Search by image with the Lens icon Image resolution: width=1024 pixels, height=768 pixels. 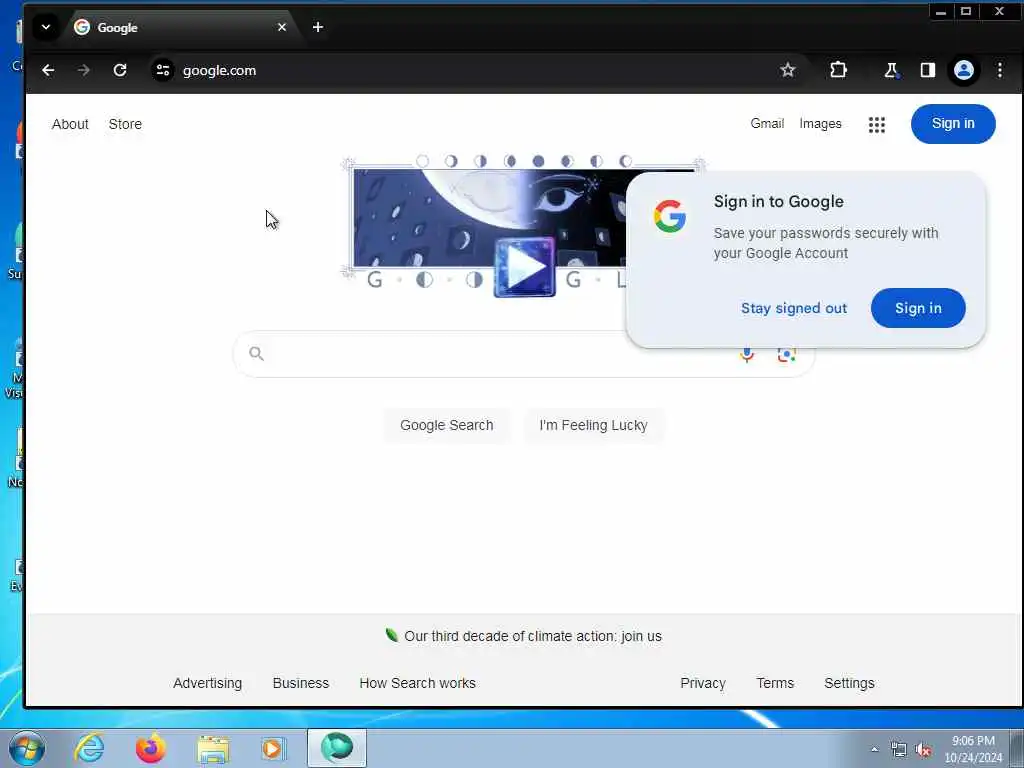(x=786, y=355)
